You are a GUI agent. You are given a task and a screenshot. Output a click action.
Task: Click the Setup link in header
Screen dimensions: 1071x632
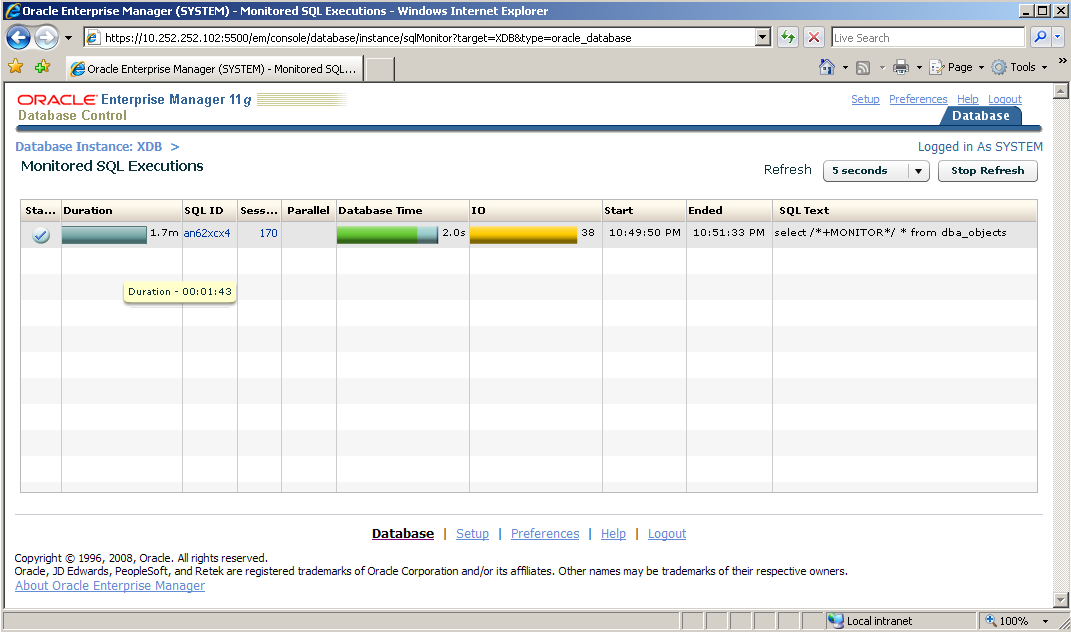click(865, 99)
